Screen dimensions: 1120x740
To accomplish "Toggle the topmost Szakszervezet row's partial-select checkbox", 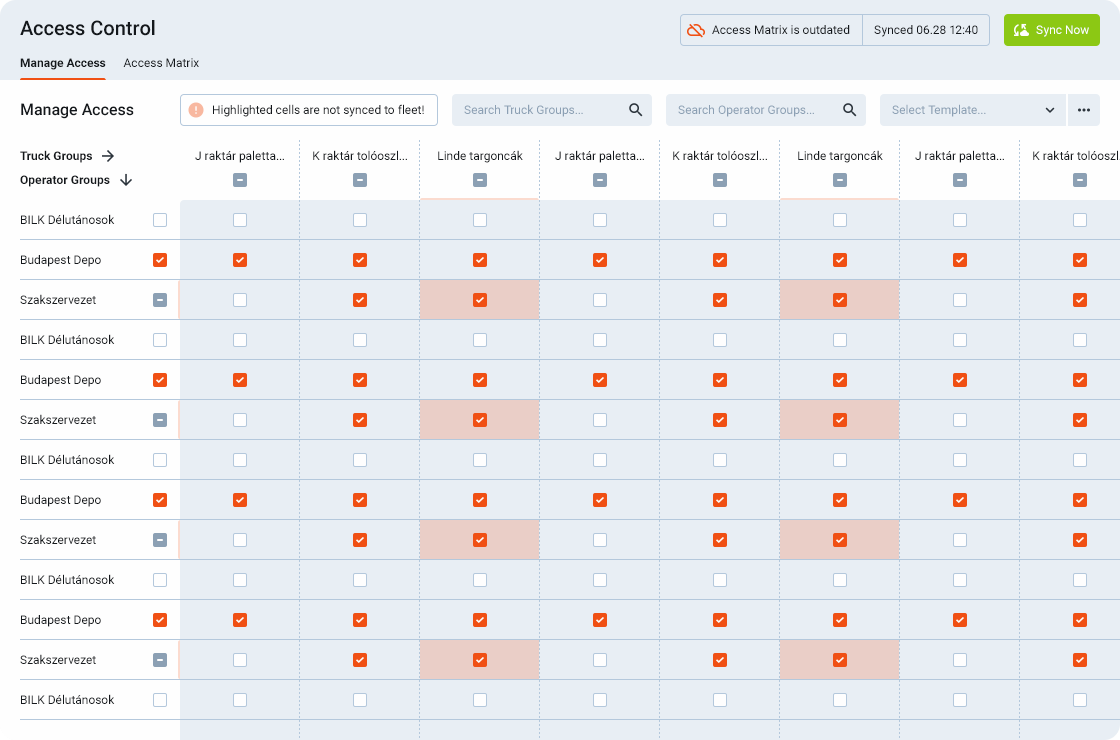I will [x=160, y=300].
